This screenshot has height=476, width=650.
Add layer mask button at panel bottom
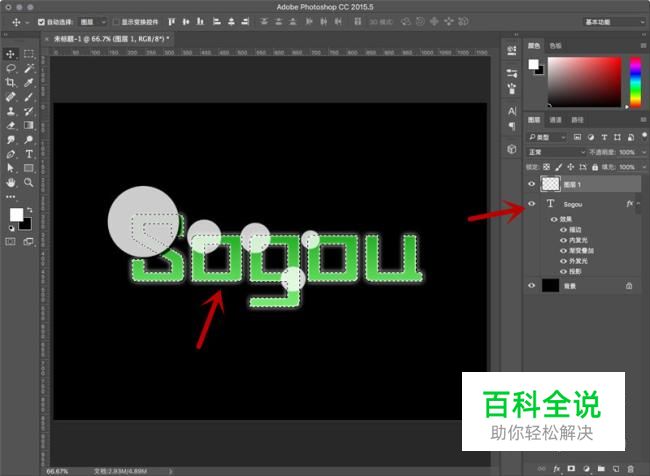(x=571, y=469)
